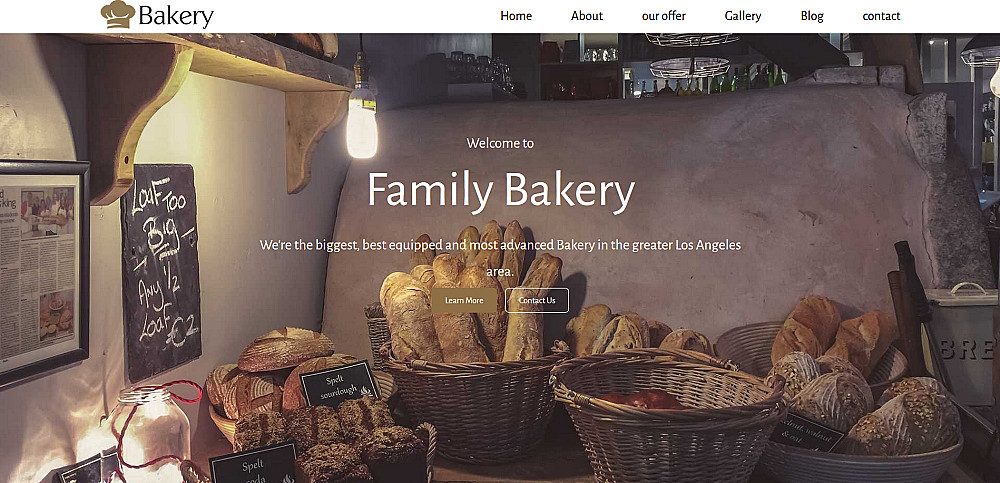Click the 'Spelt soda' label card

(x=254, y=464)
